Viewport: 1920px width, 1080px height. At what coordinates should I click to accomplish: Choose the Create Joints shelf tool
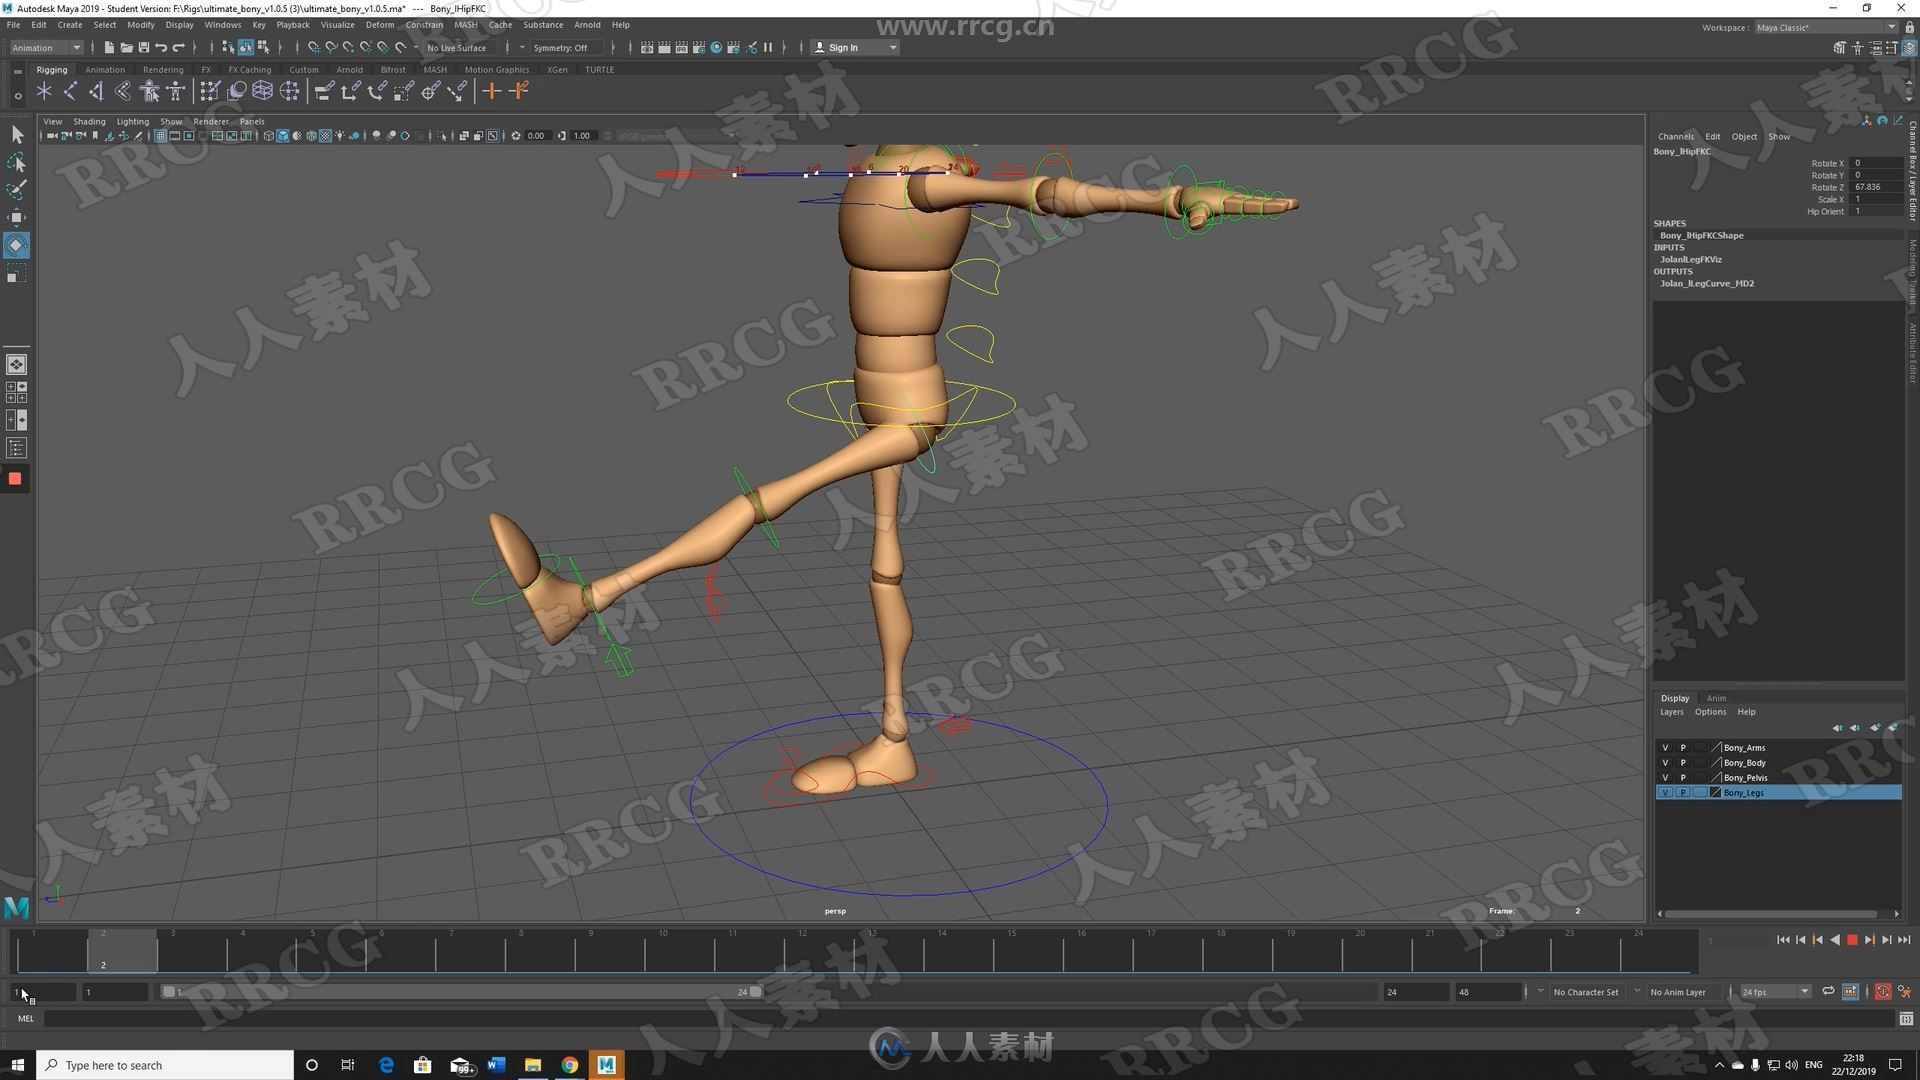pyautogui.click(x=70, y=92)
